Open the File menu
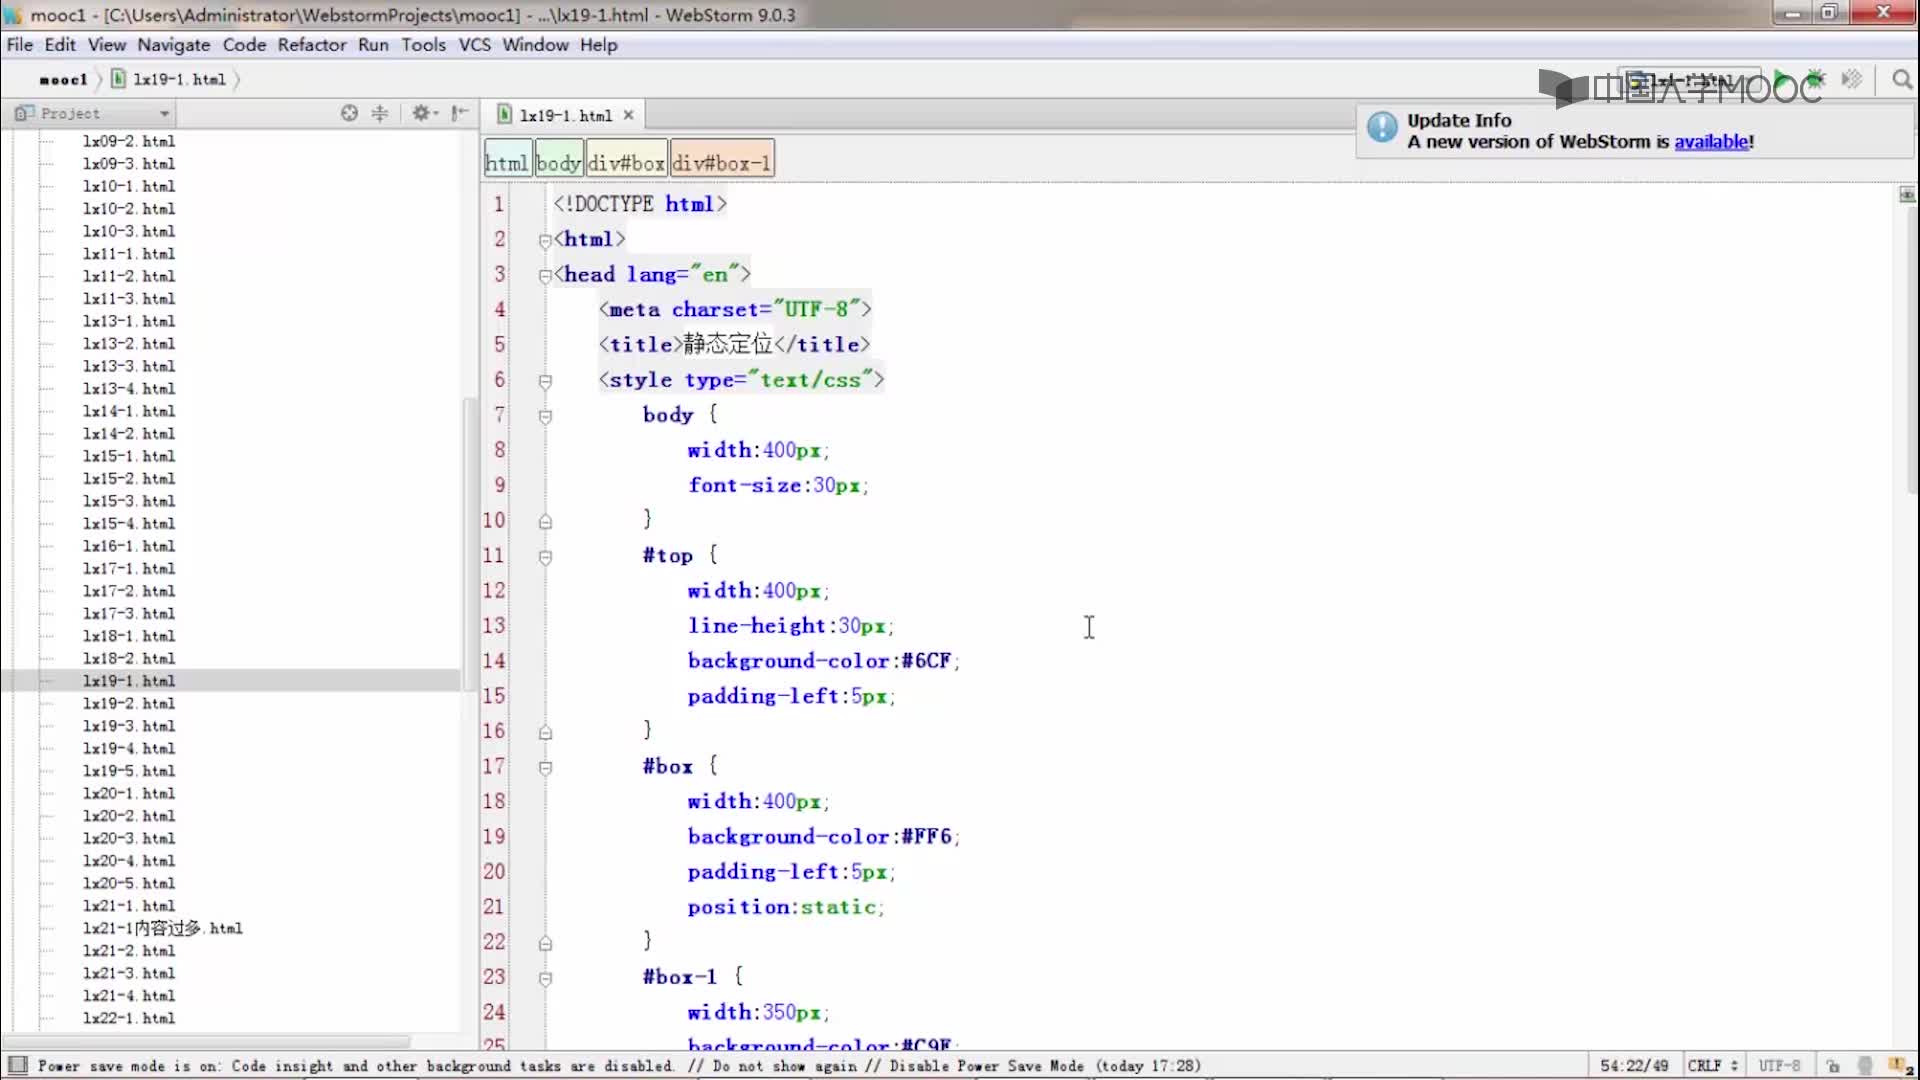 [20, 45]
